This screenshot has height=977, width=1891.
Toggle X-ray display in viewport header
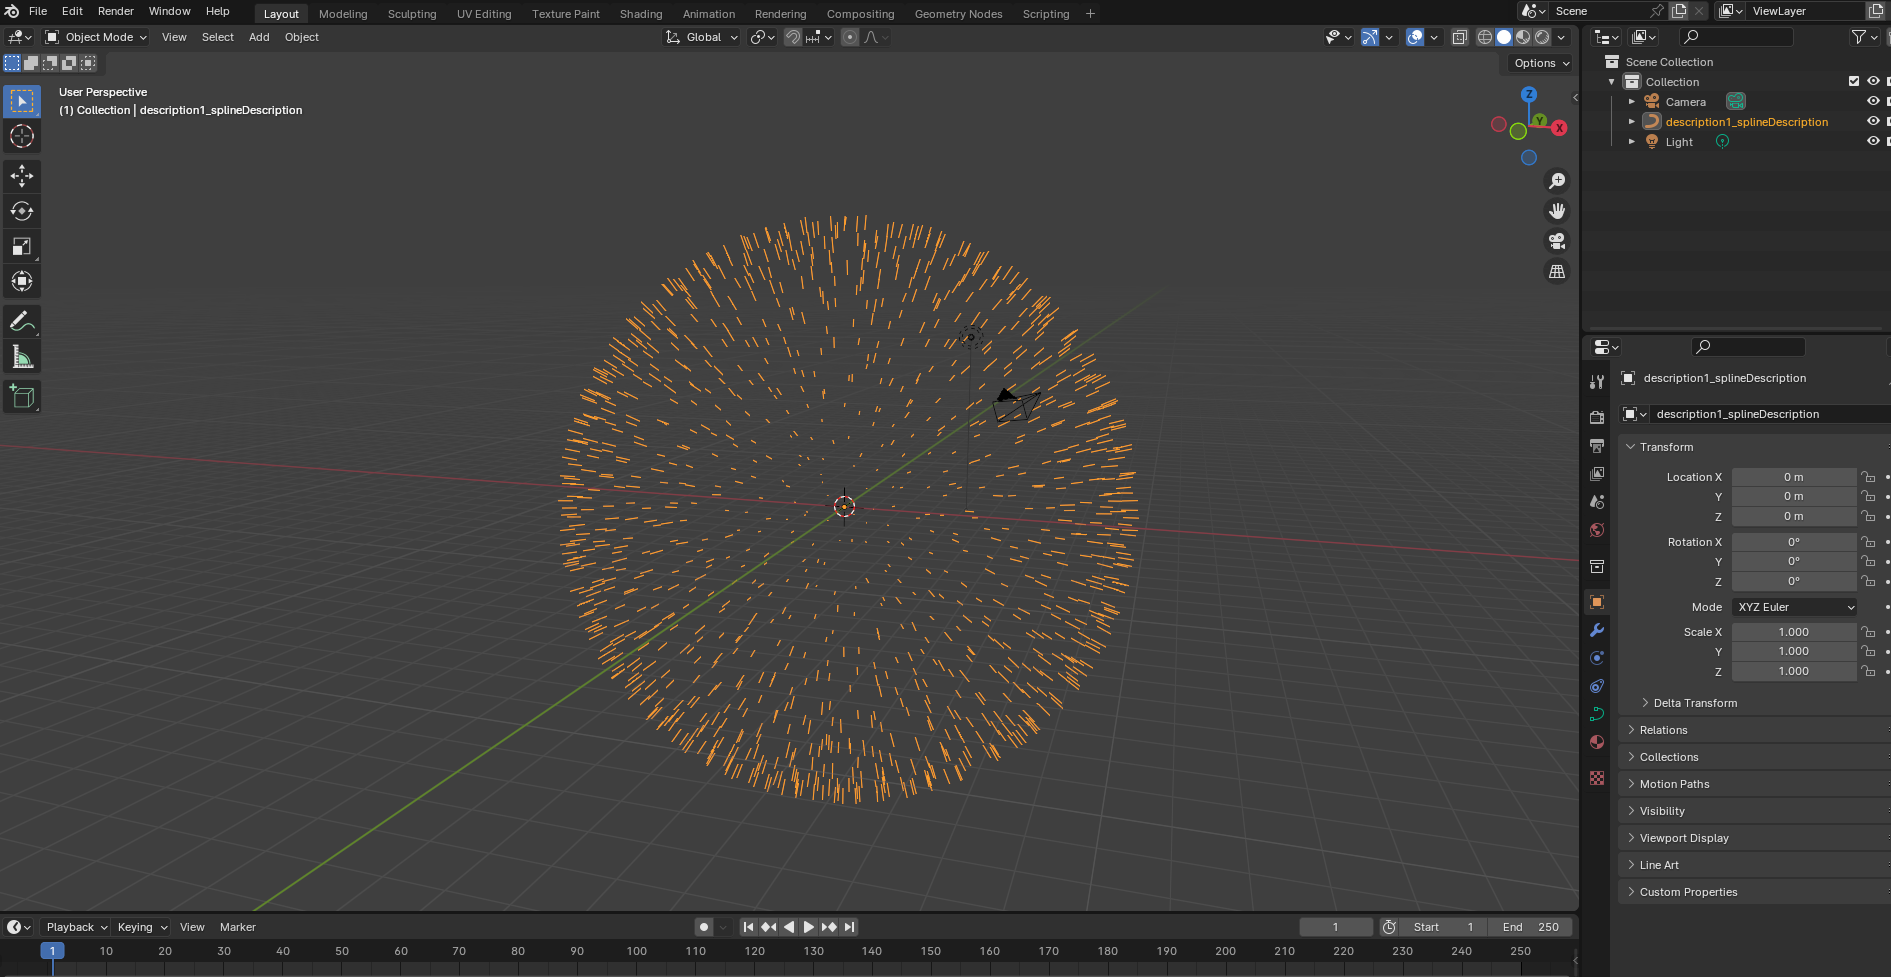(1459, 37)
